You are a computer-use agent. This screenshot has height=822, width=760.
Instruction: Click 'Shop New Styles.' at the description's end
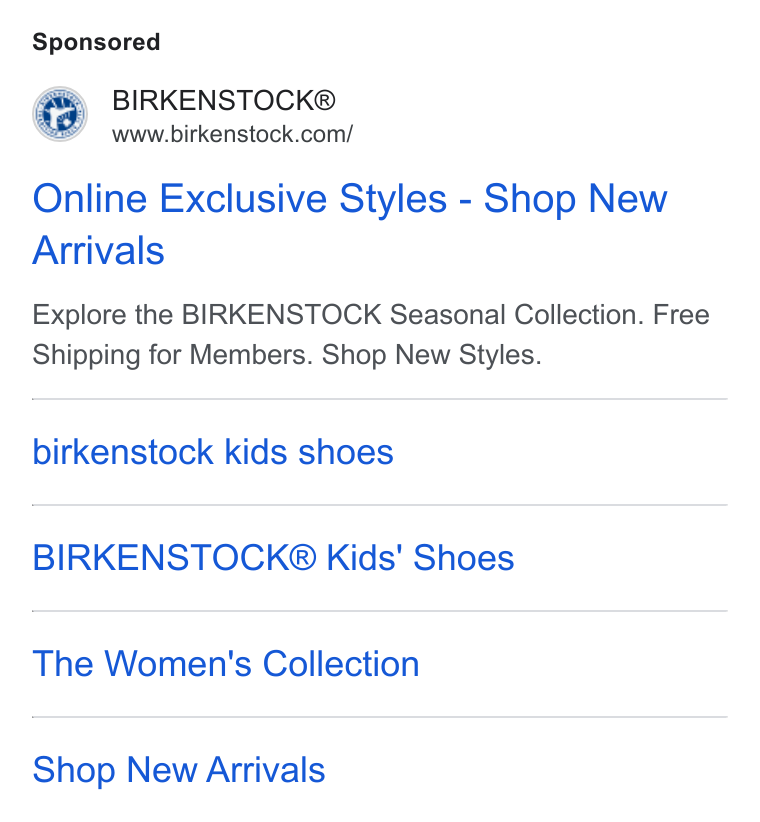click(431, 355)
